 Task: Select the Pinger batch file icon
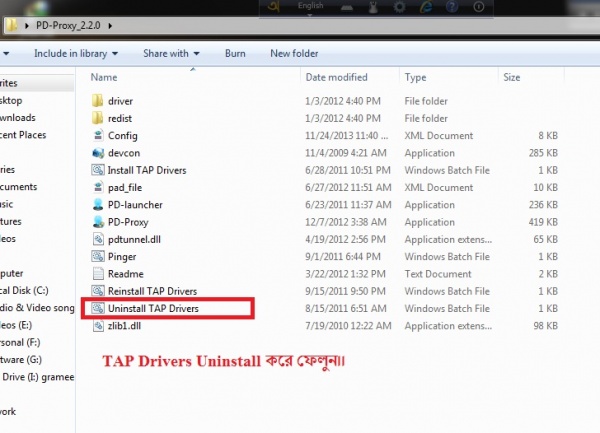(98, 256)
